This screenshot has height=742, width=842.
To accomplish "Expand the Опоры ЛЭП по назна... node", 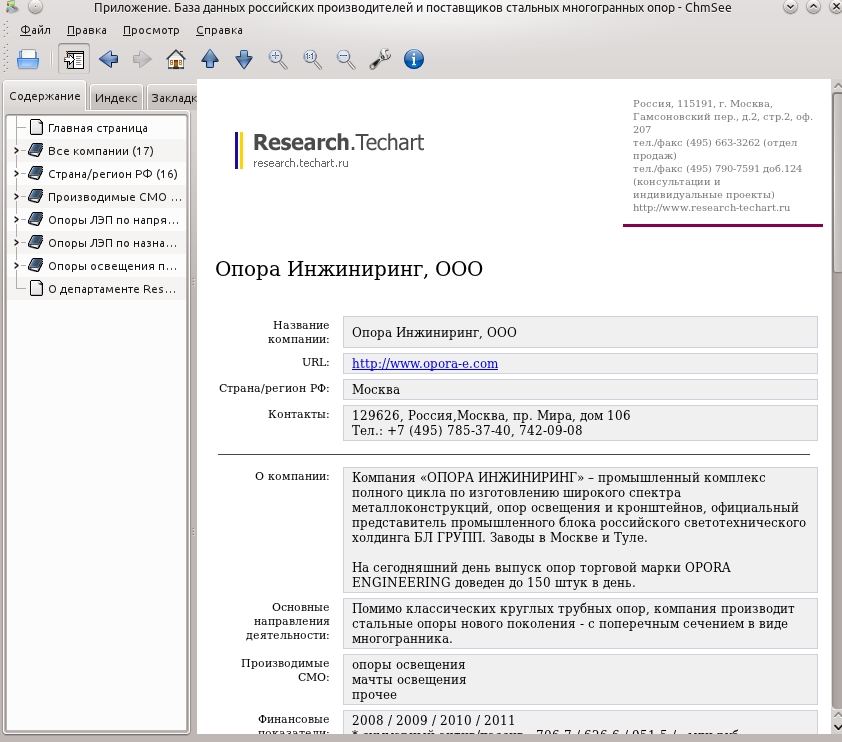I will (16, 243).
